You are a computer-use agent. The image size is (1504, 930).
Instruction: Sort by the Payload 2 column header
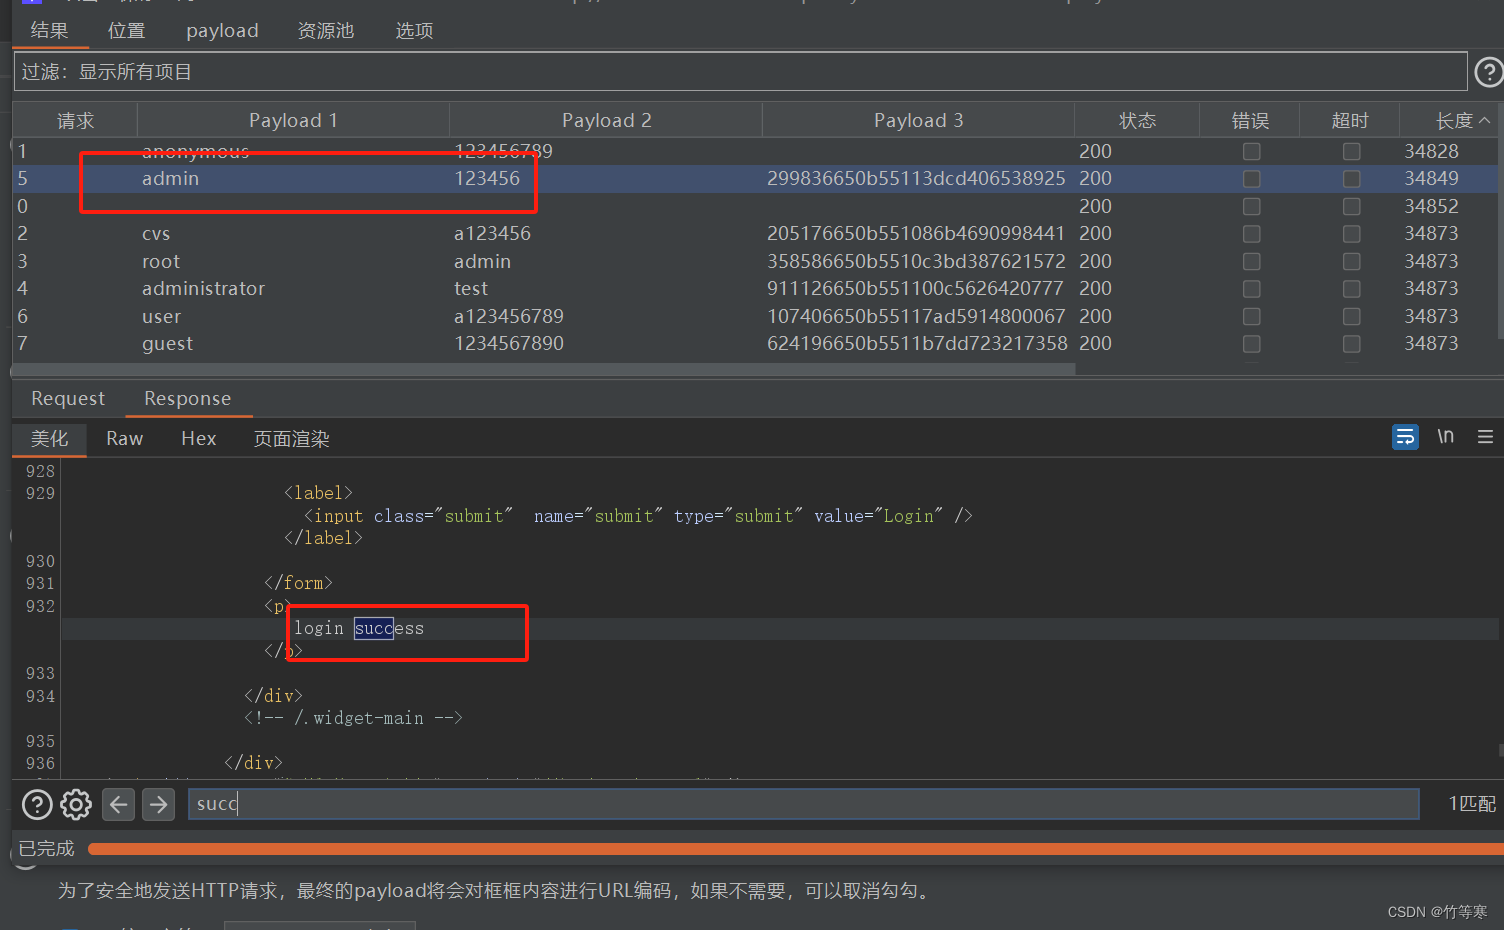click(x=606, y=120)
